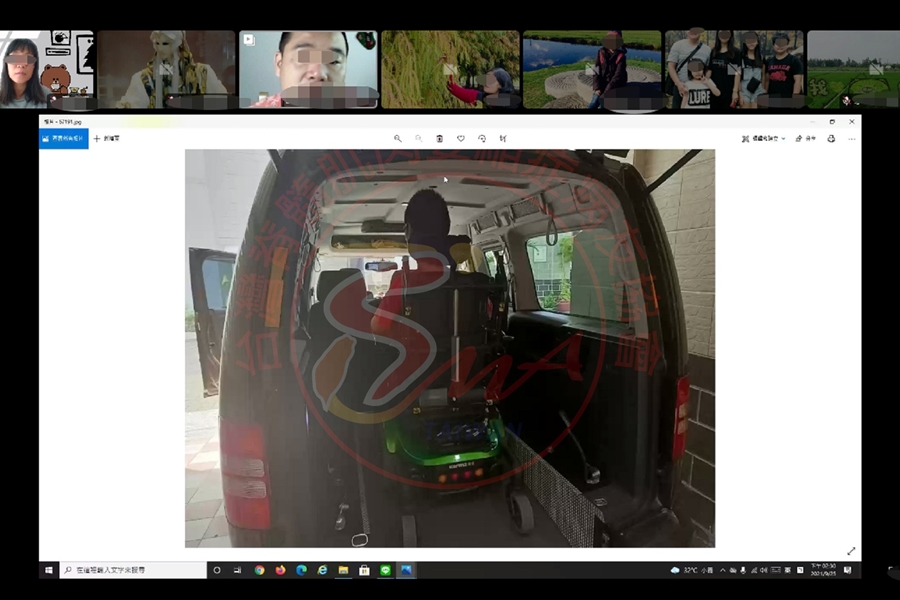
Task: Open the Windows Start menu
Action: (49, 570)
